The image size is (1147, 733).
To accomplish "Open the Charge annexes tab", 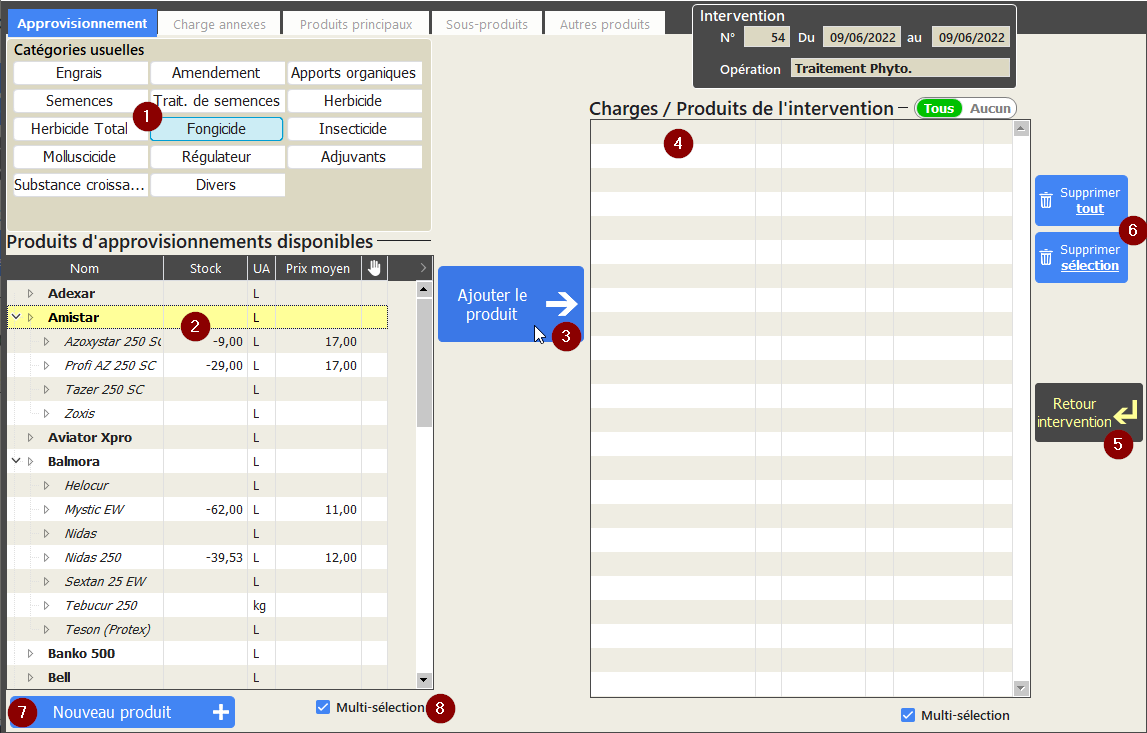I will point(219,24).
